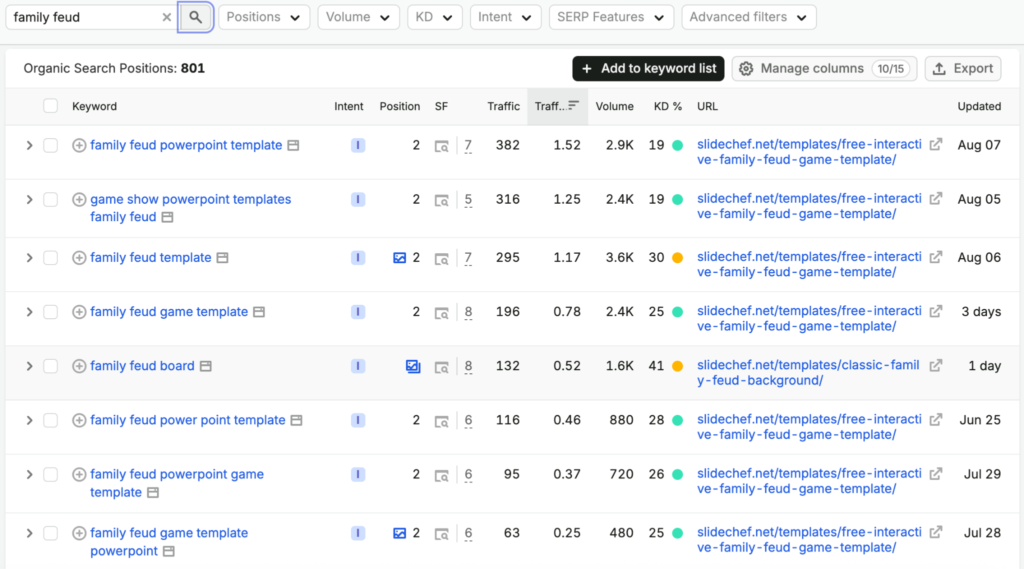Screen dimensions: 1024x569
Task: Open external link for family feud game template row
Action: [x=936, y=311]
